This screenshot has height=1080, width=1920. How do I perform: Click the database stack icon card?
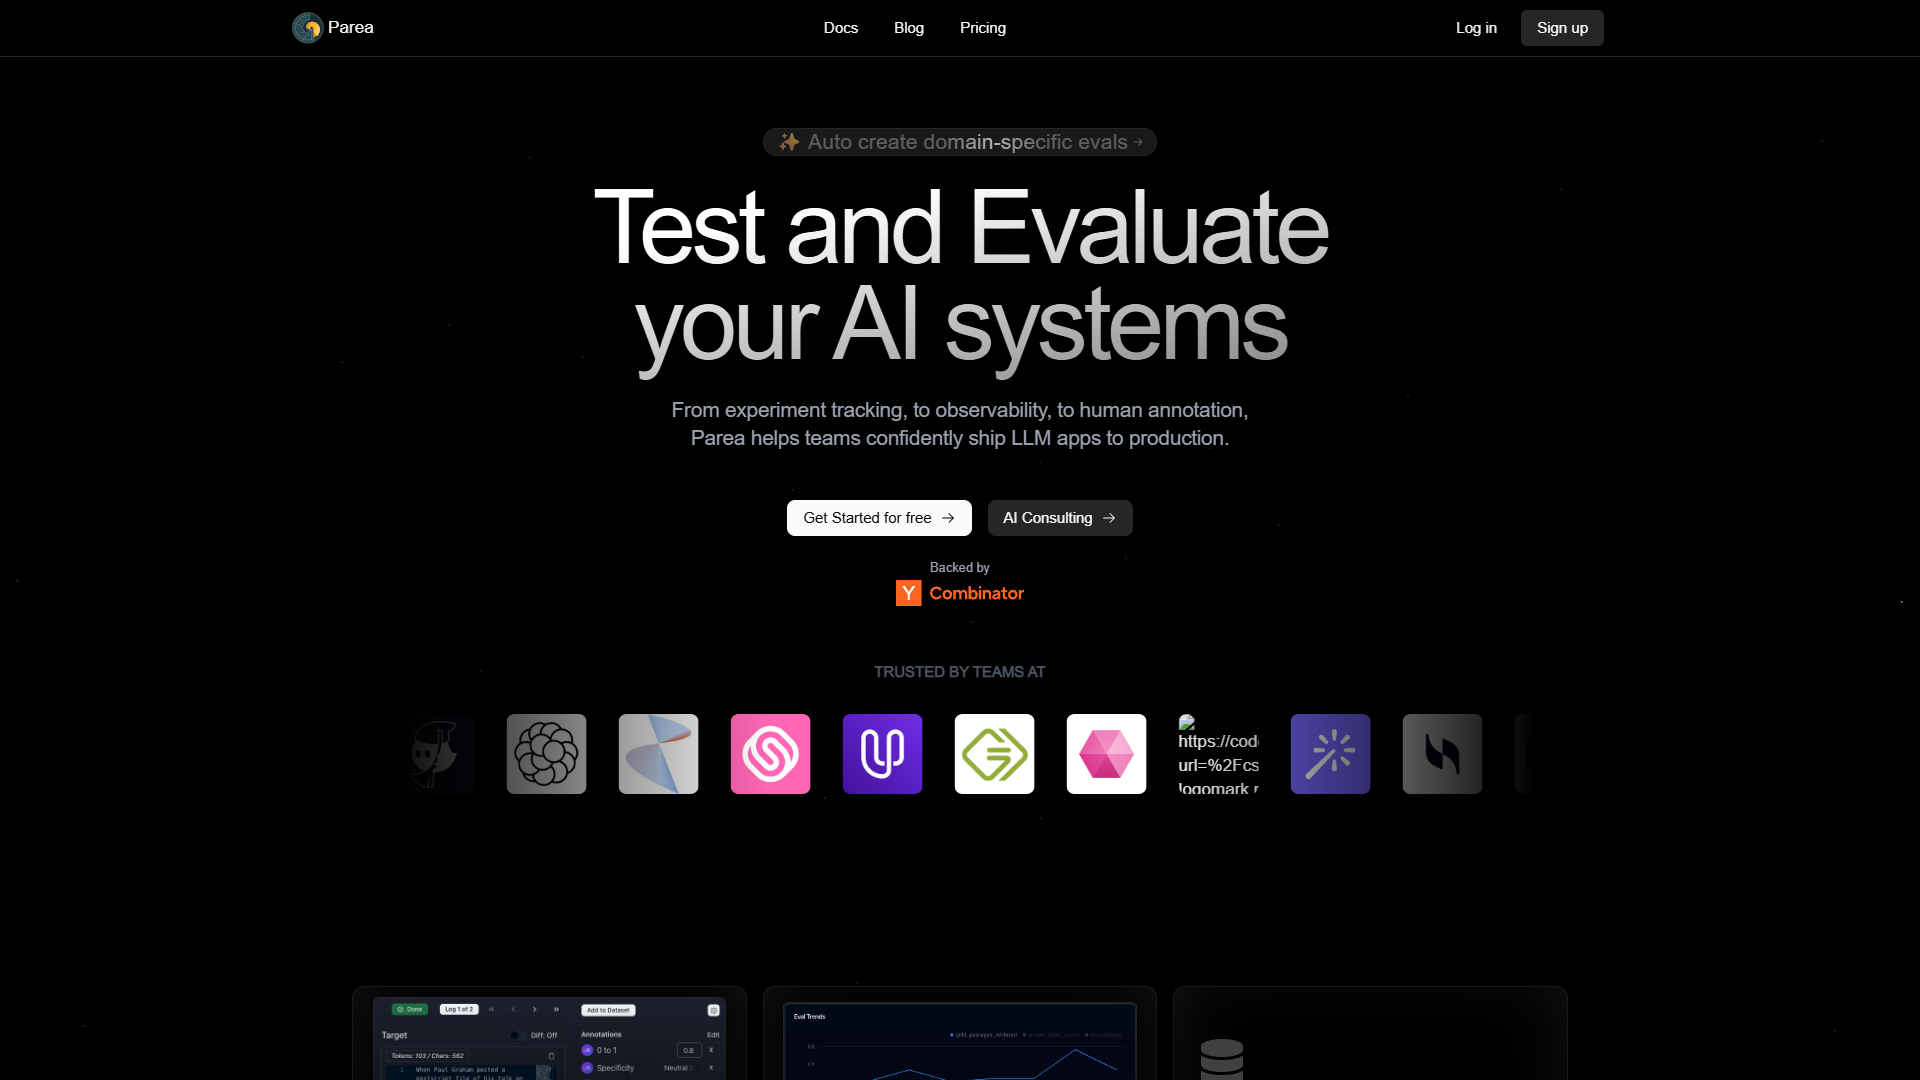coord(1370,1033)
